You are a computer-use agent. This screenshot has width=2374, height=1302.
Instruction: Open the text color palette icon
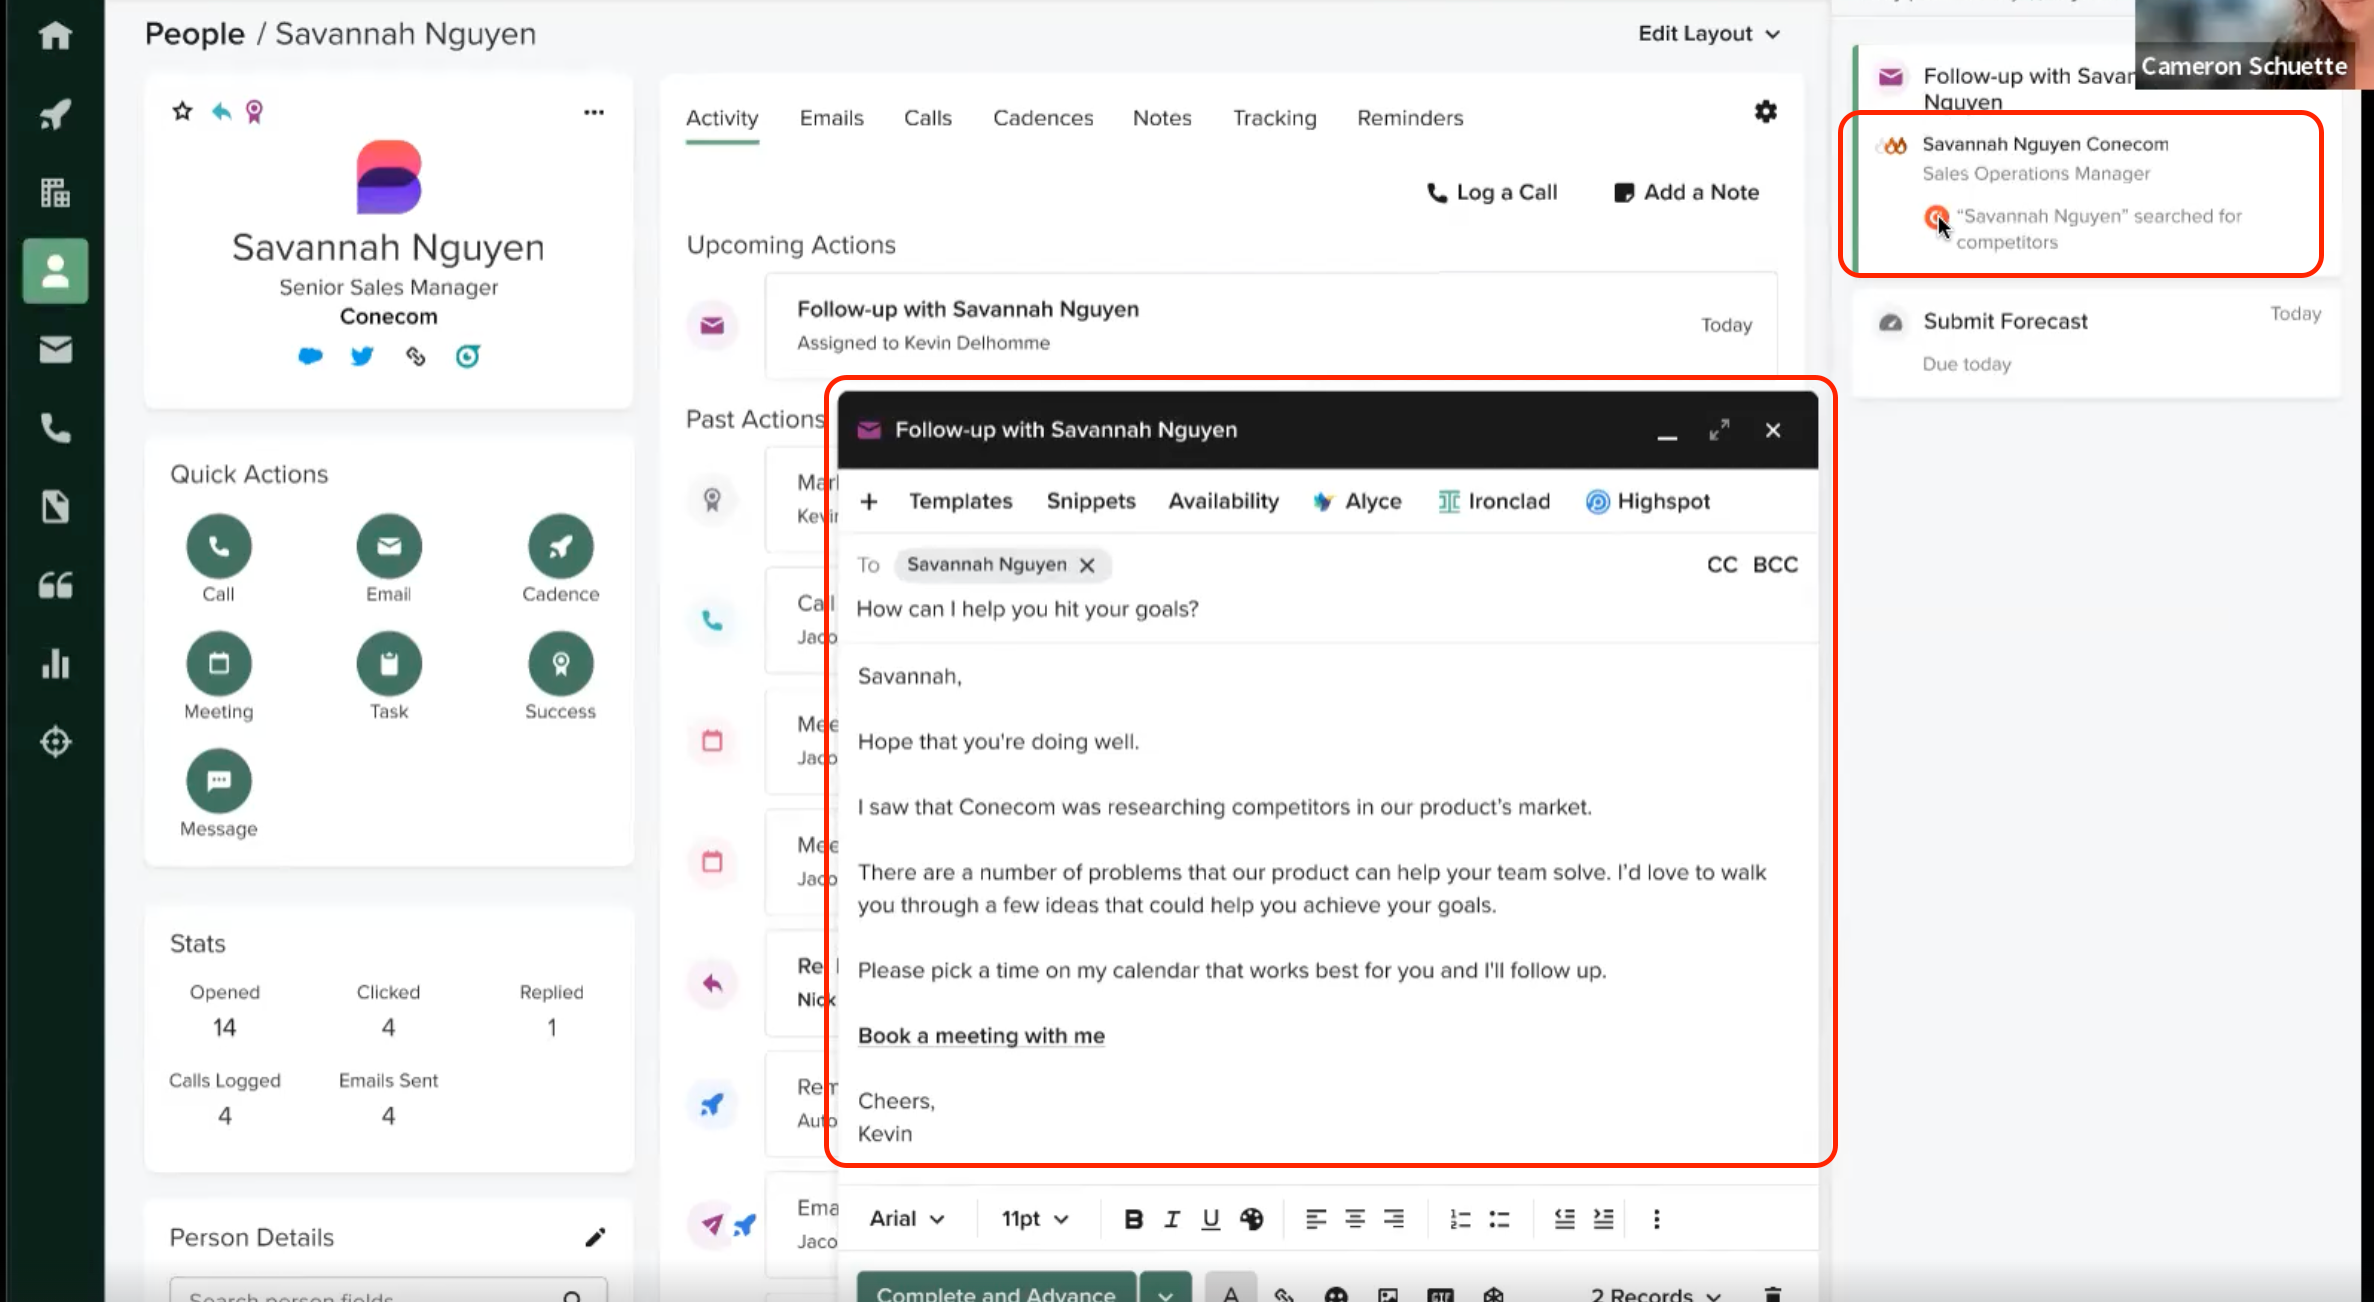(1251, 1219)
